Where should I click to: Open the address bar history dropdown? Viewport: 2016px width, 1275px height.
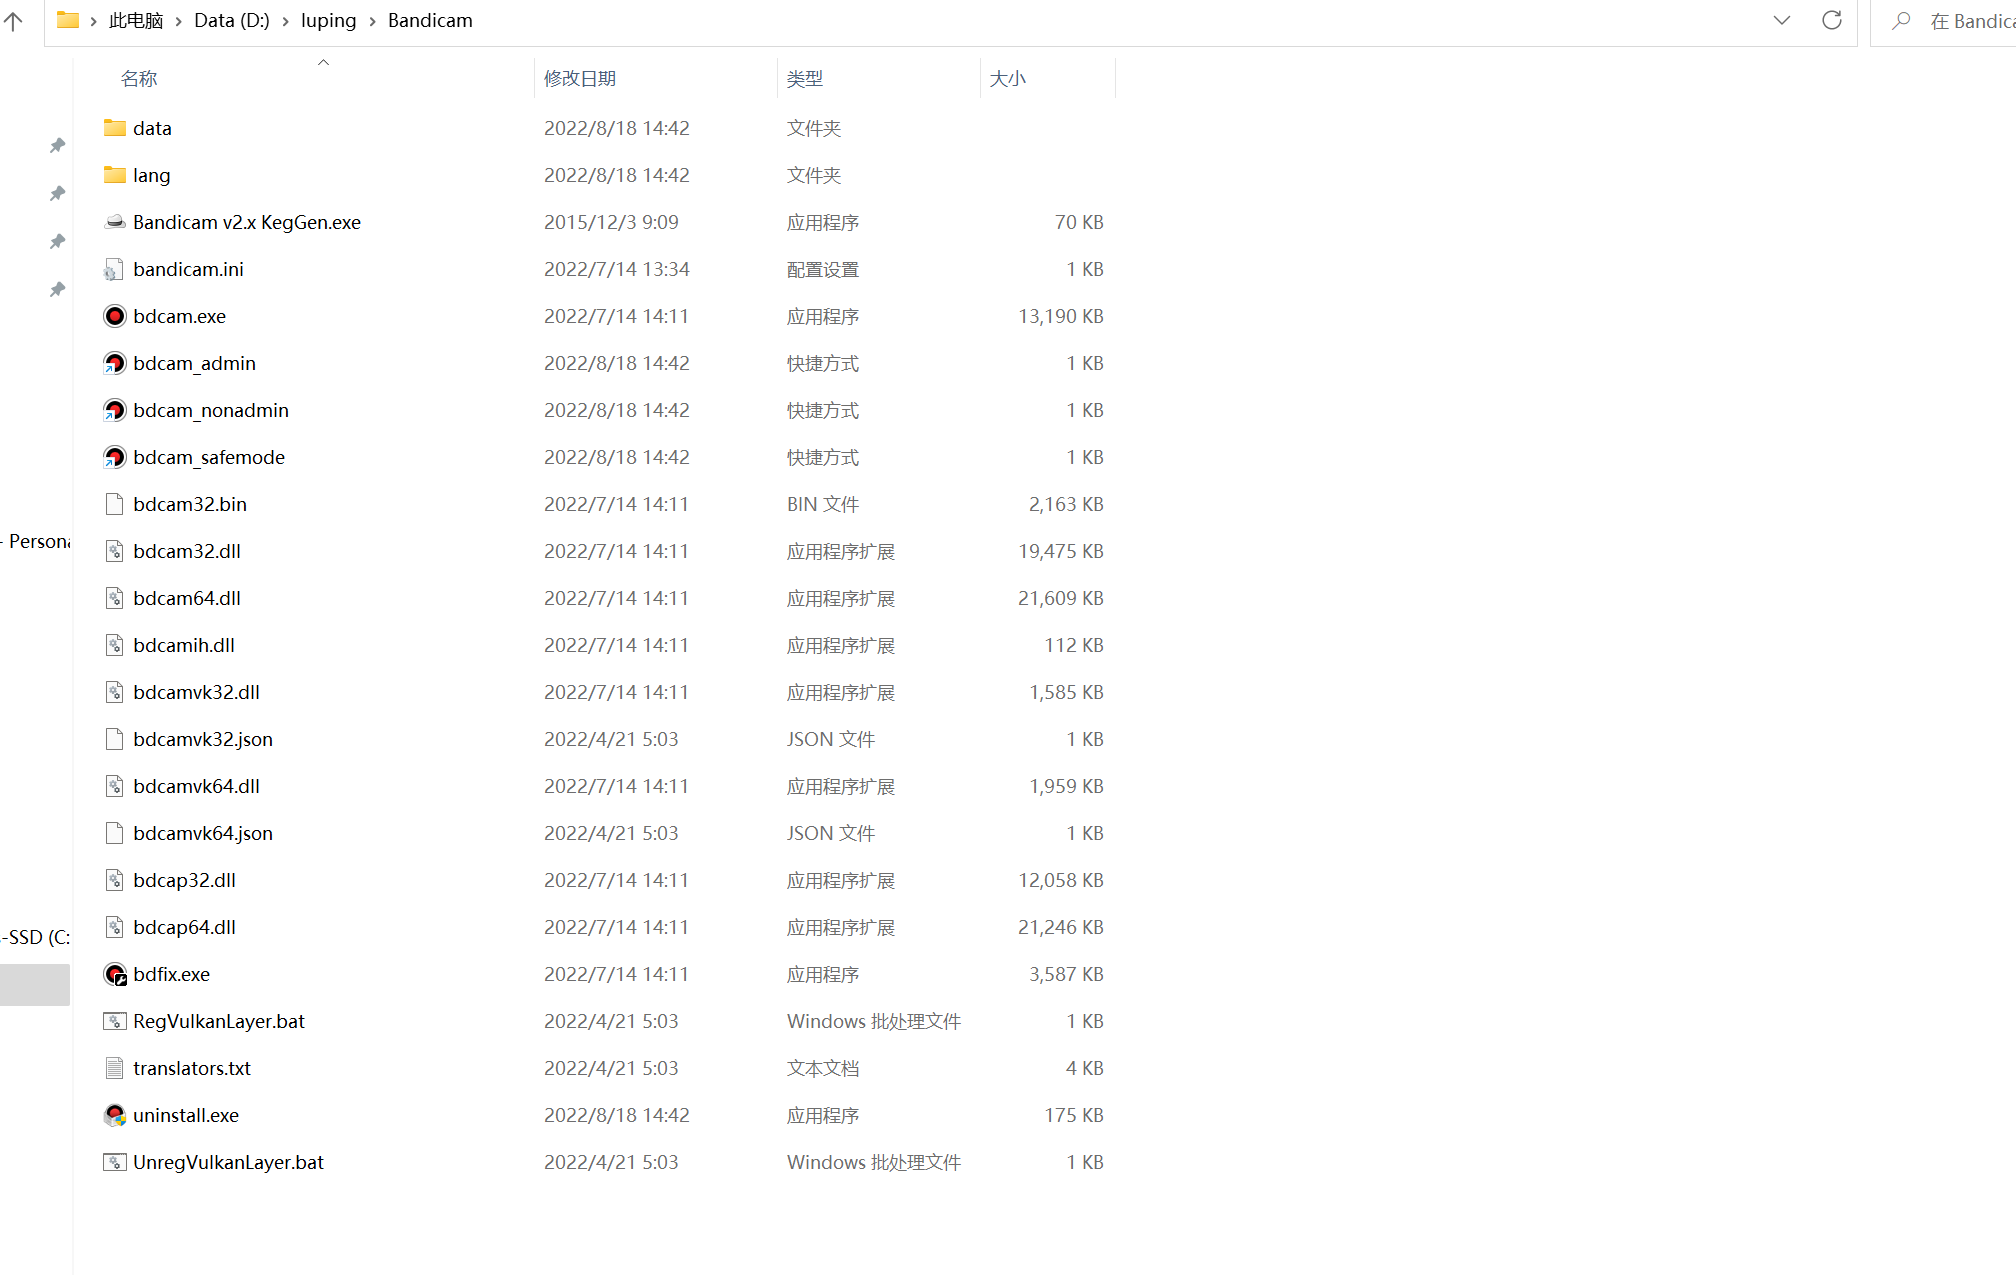click(1782, 20)
